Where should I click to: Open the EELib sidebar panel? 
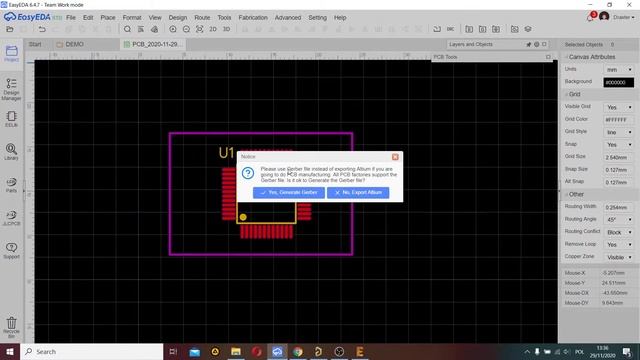(x=11, y=119)
